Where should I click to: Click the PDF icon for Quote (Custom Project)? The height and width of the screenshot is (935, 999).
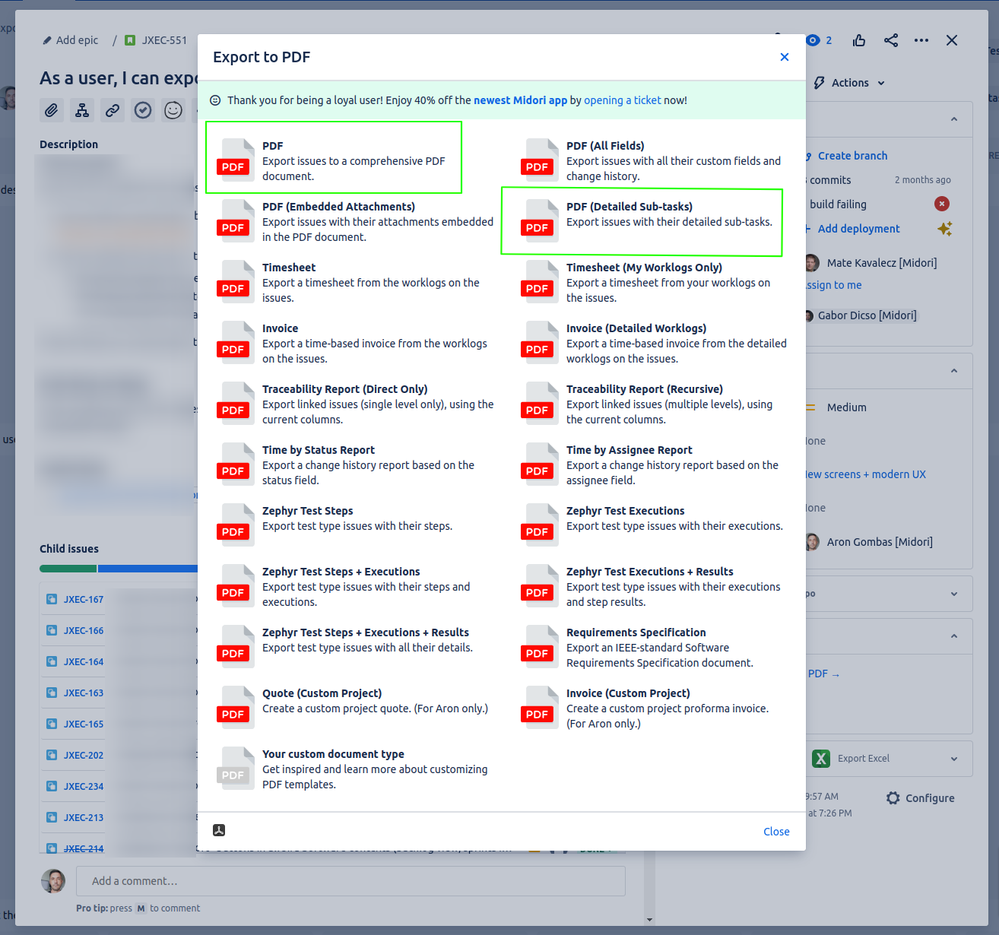pos(236,708)
